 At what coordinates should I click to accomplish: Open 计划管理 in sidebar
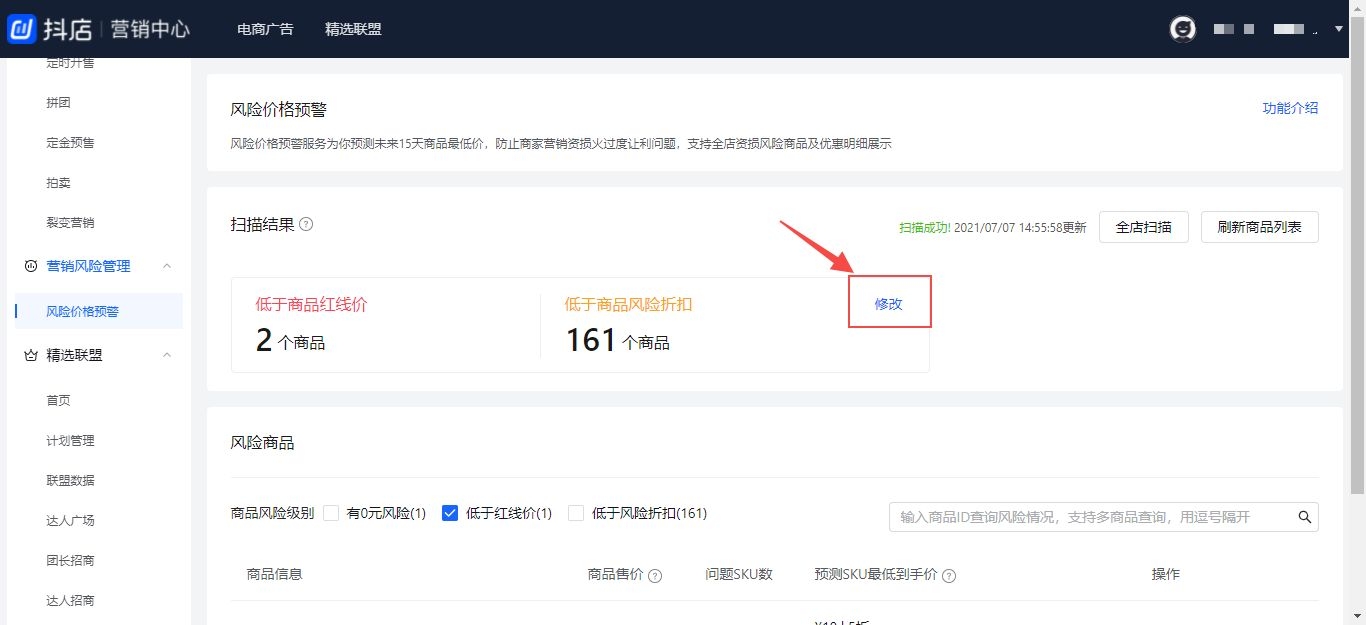70,440
